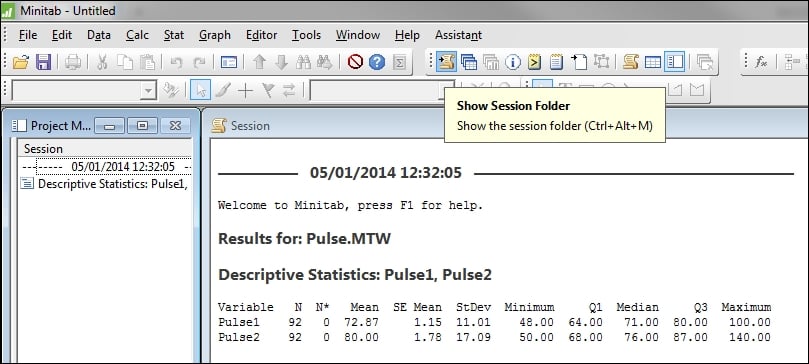This screenshot has width=809, height=364.
Task: Click the Show Info icon
Action: 513,62
